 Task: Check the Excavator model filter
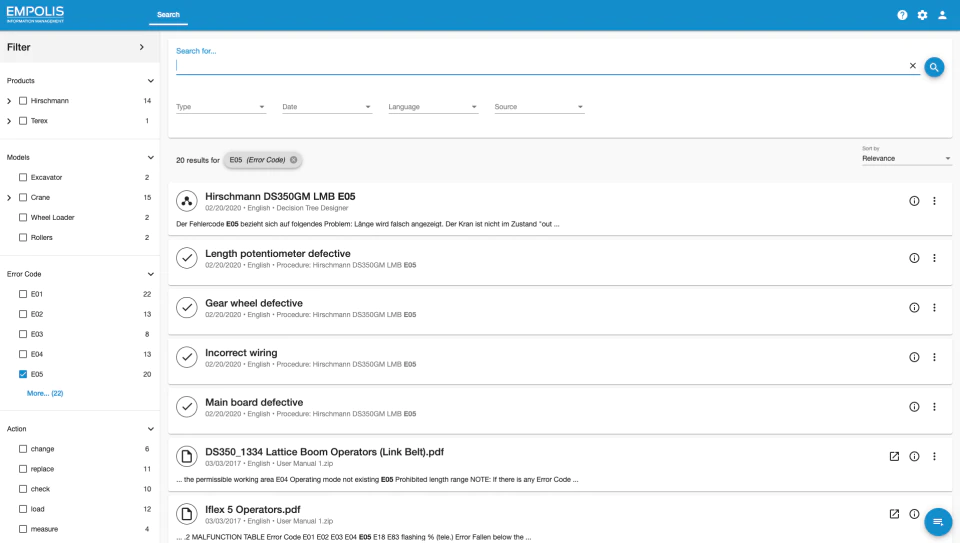pyautogui.click(x=23, y=177)
